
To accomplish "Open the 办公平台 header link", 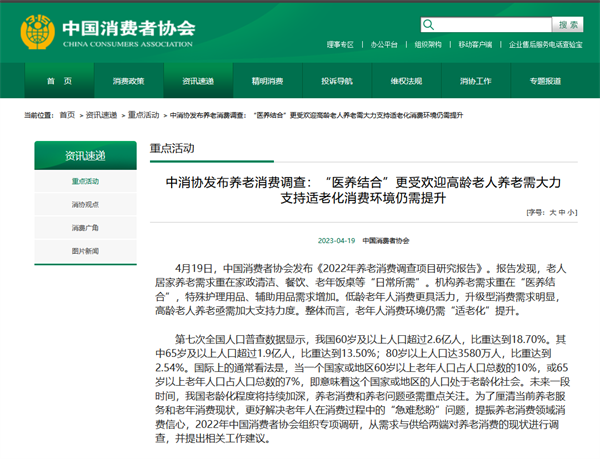I will (384, 45).
